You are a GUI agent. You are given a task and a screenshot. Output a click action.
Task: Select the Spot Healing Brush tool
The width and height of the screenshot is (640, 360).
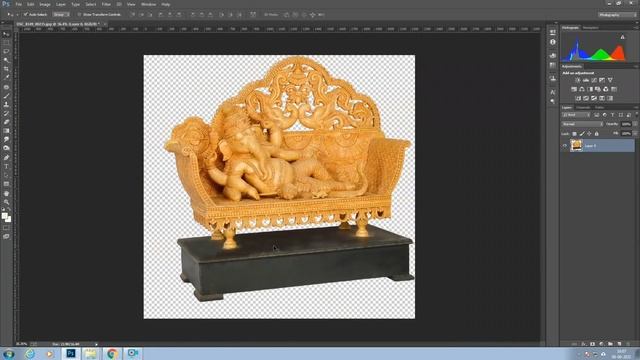[6, 87]
